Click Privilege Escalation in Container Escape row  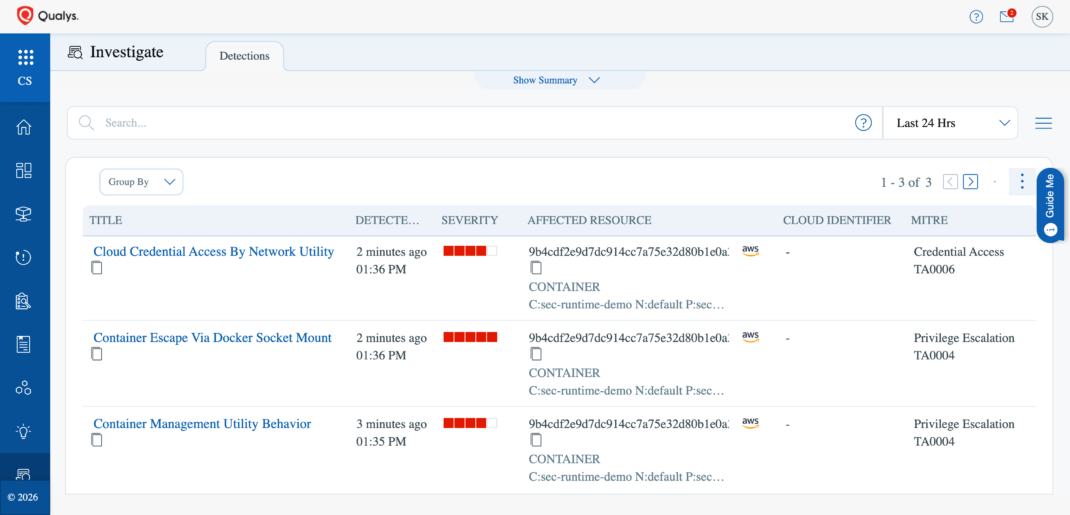click(964, 338)
